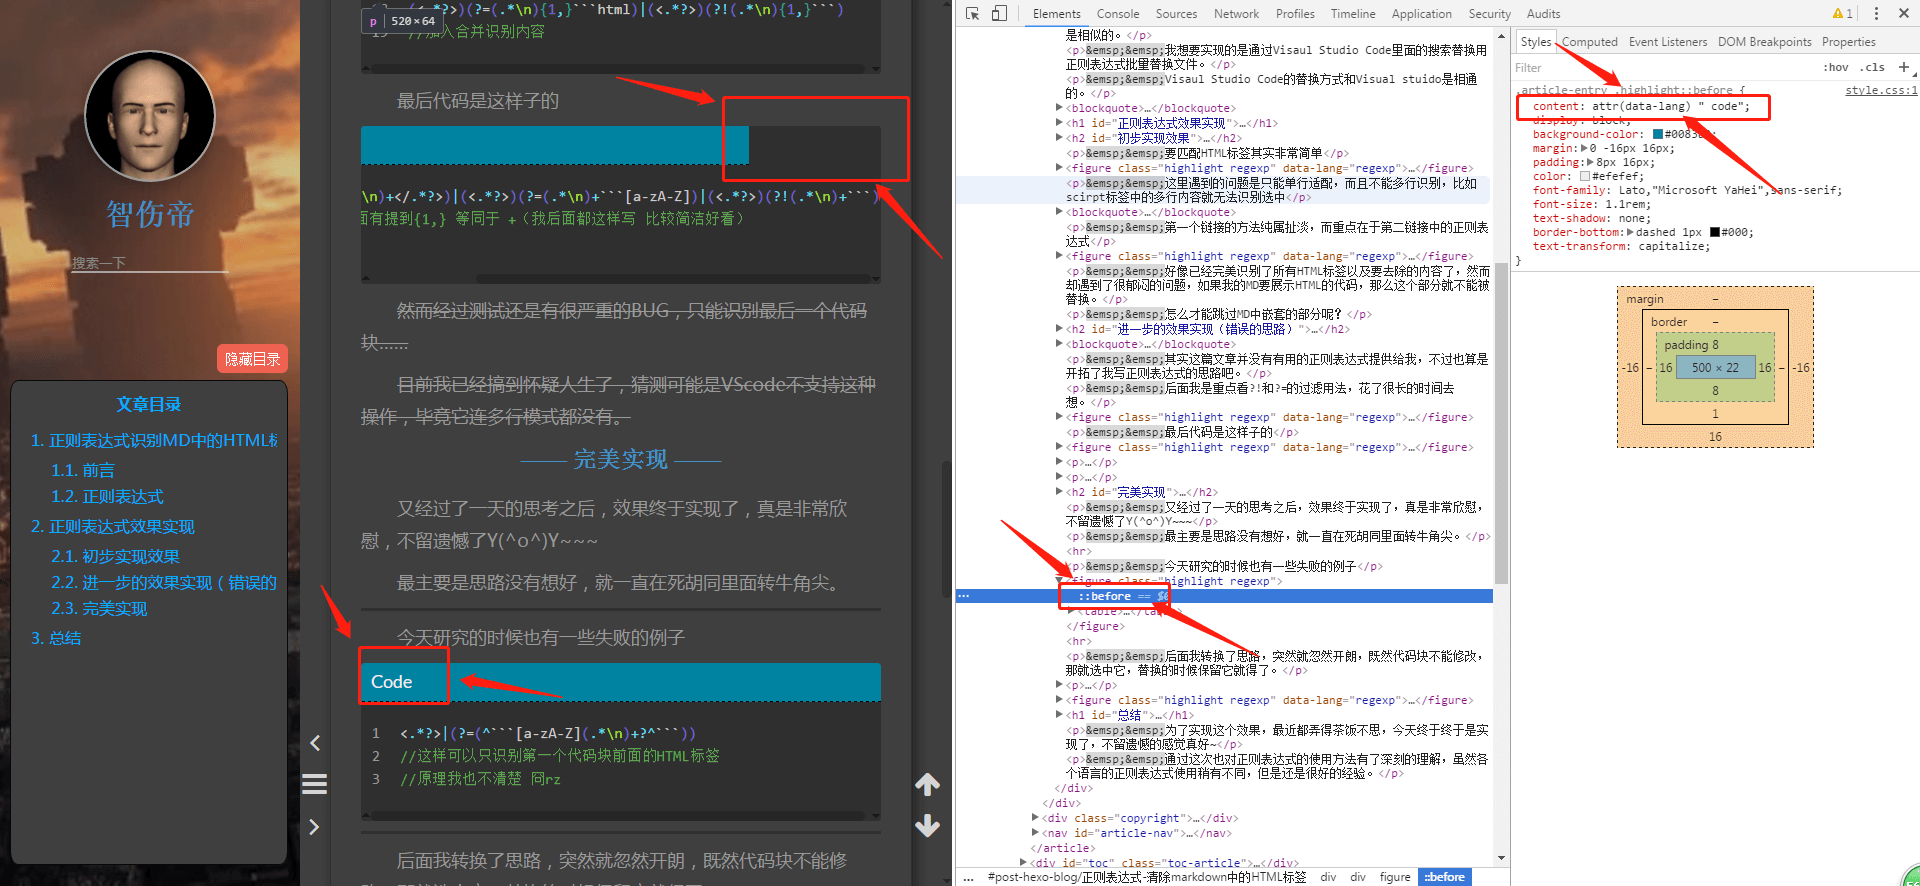Switch to the Timeline tab

click(1352, 14)
